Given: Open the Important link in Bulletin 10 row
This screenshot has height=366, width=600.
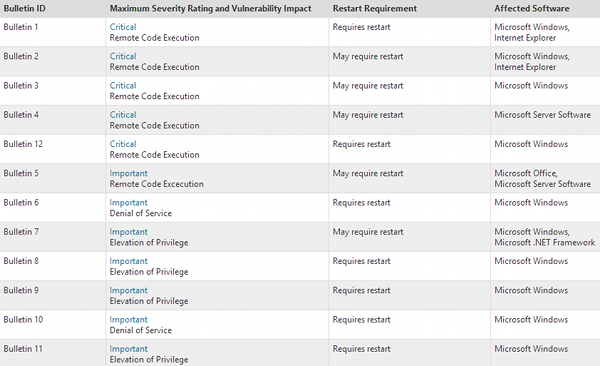Looking at the screenshot, I should tap(129, 320).
